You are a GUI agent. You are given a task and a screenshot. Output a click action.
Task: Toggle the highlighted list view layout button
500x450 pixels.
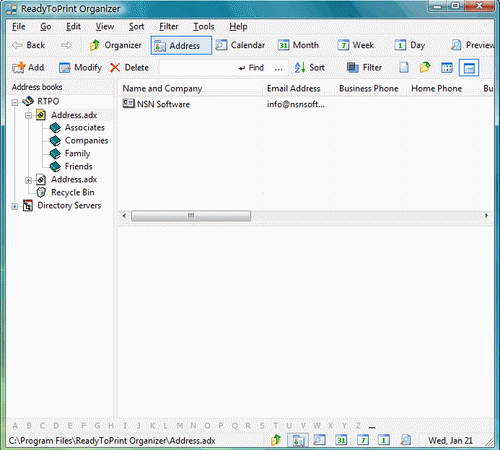tap(469, 68)
